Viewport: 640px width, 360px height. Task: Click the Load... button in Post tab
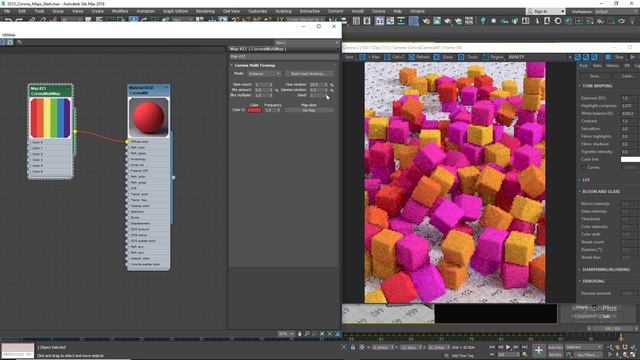(626, 76)
